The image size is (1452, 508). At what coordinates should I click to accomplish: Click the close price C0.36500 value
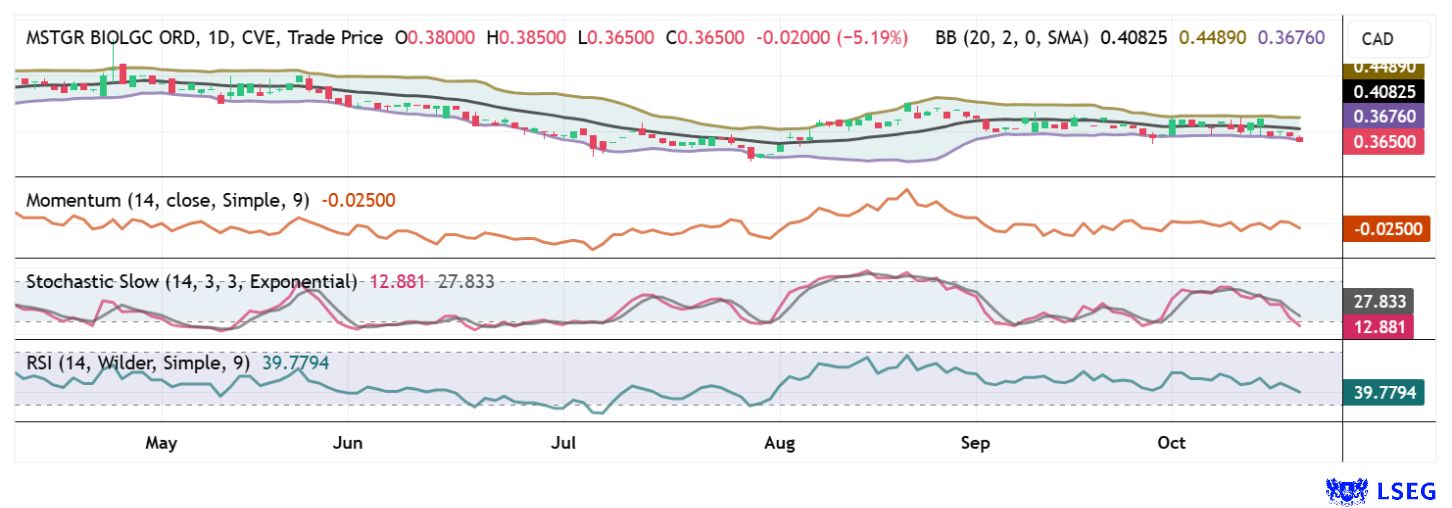pyautogui.click(x=704, y=38)
